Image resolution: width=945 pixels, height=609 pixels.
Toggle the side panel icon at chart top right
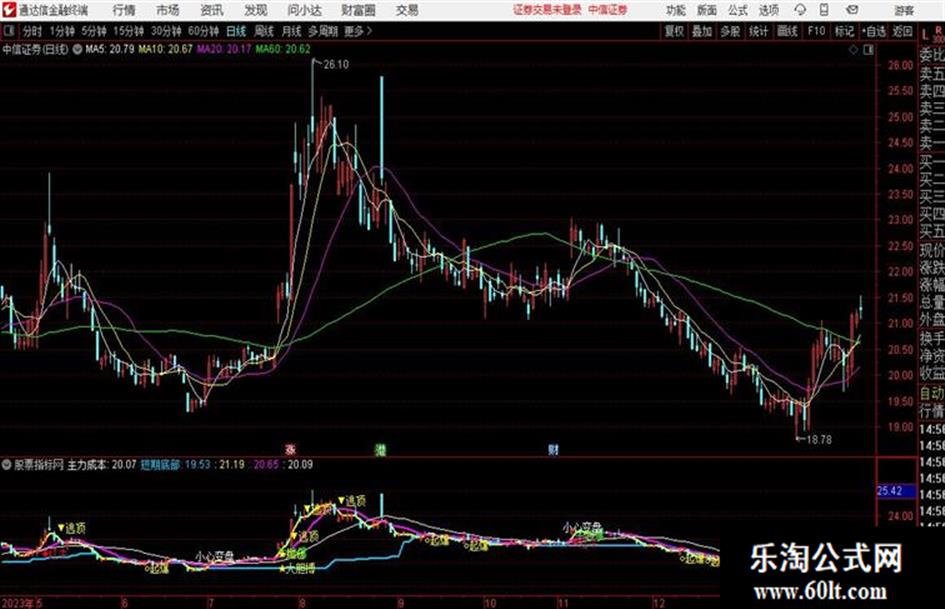(x=868, y=49)
